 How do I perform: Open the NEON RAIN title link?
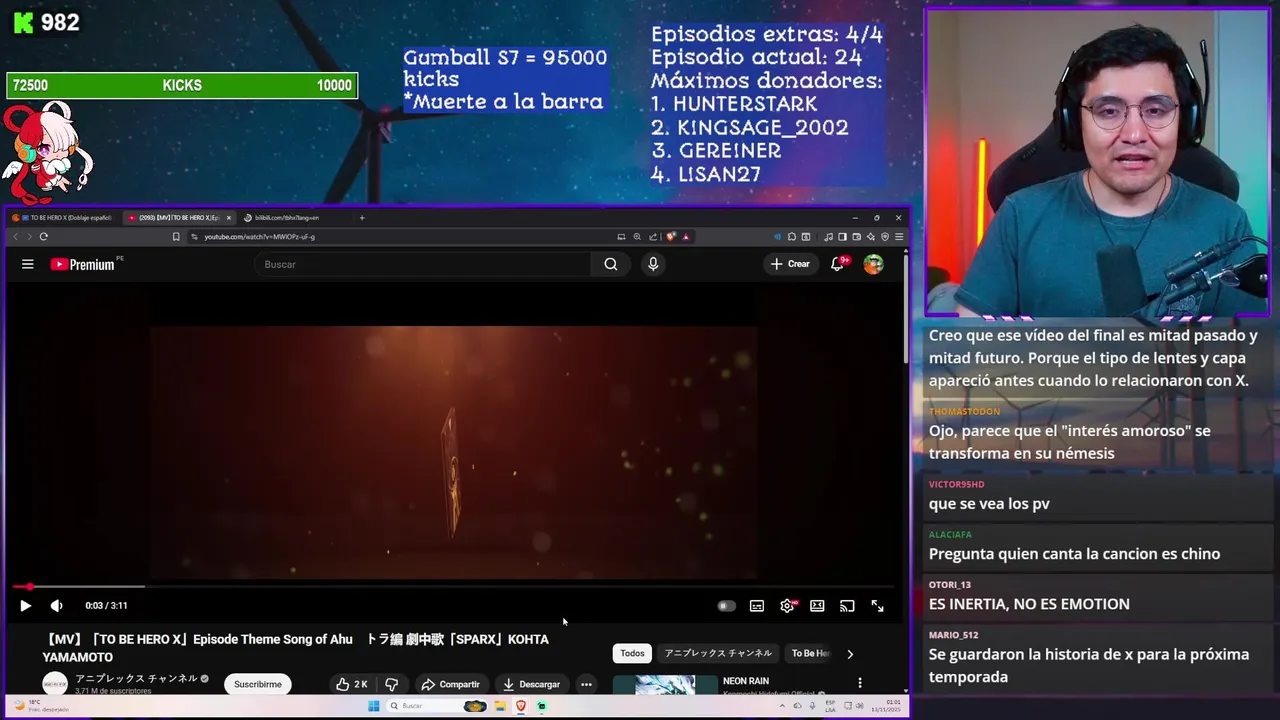tap(746, 681)
